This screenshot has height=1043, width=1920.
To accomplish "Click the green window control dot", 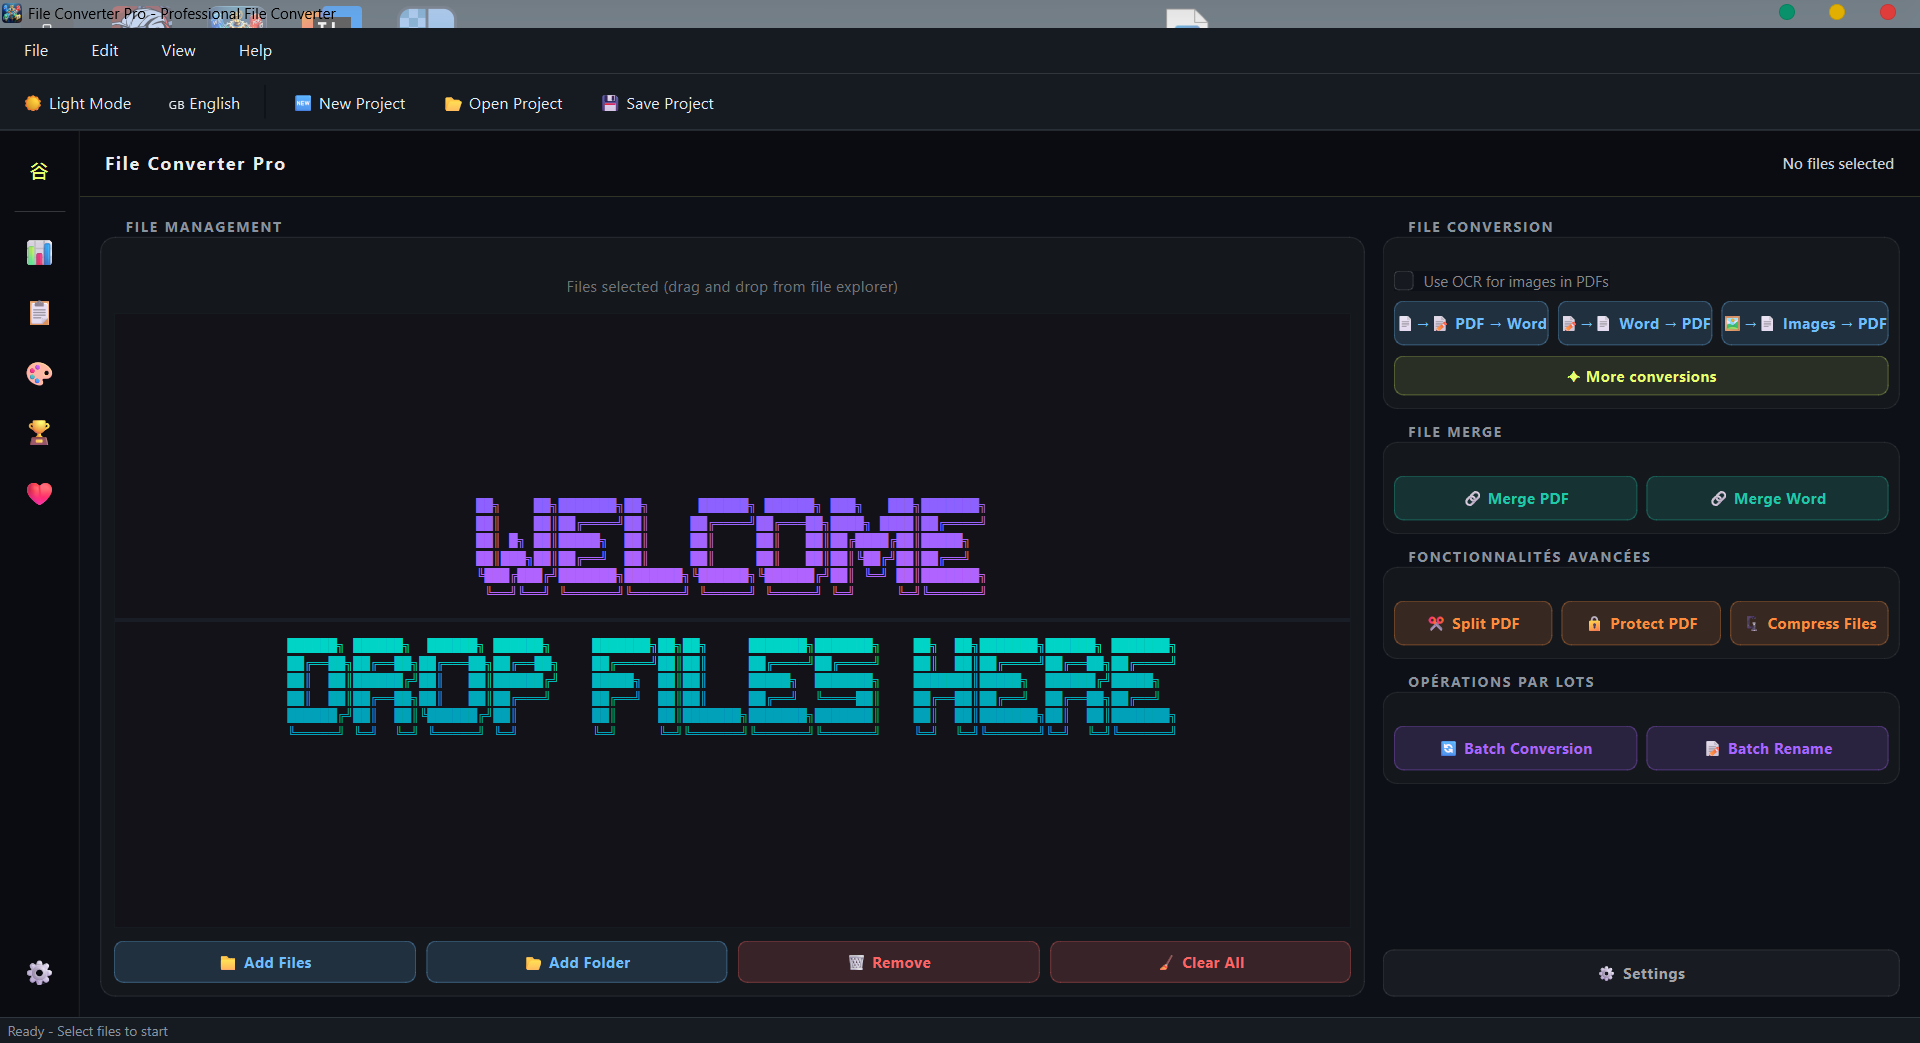I will [1787, 12].
